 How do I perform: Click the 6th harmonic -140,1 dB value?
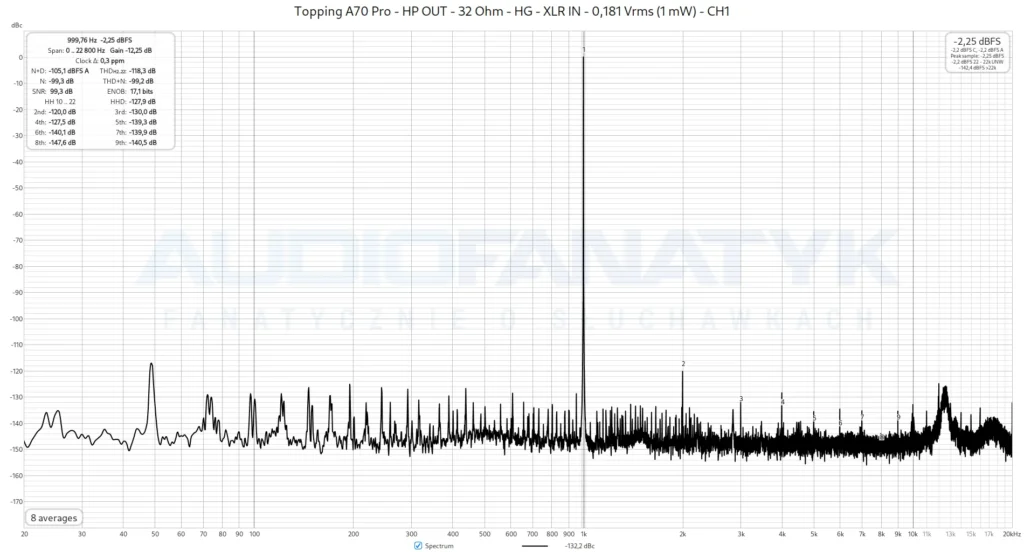pos(62,132)
